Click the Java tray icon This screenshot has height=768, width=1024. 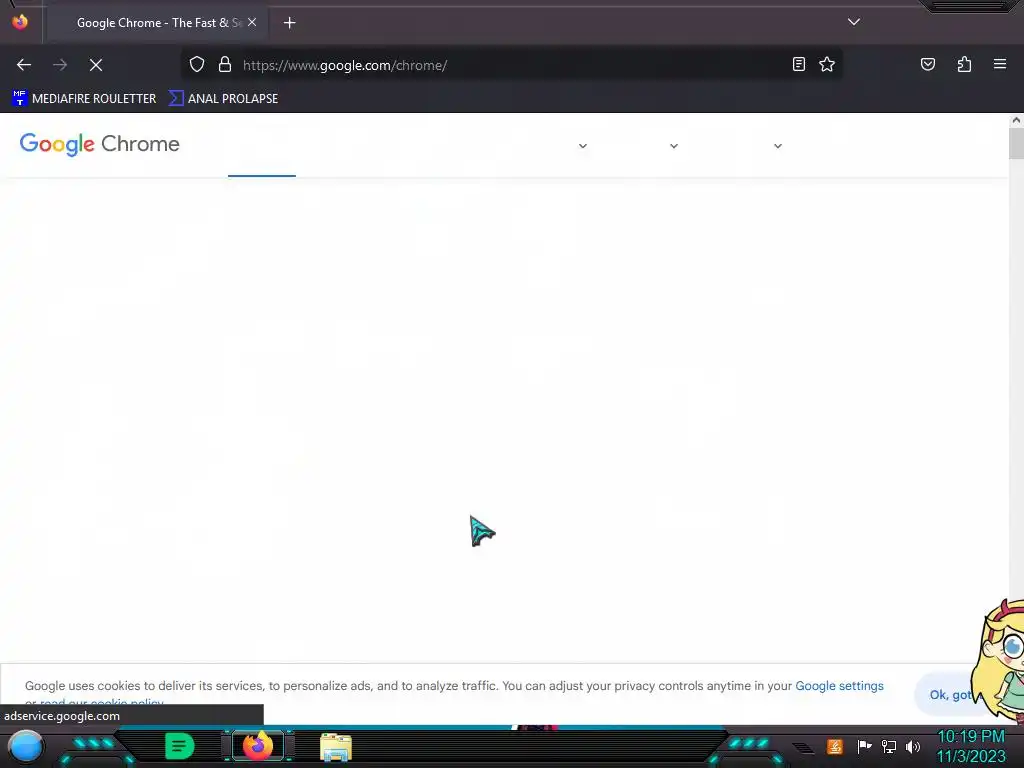(x=835, y=746)
